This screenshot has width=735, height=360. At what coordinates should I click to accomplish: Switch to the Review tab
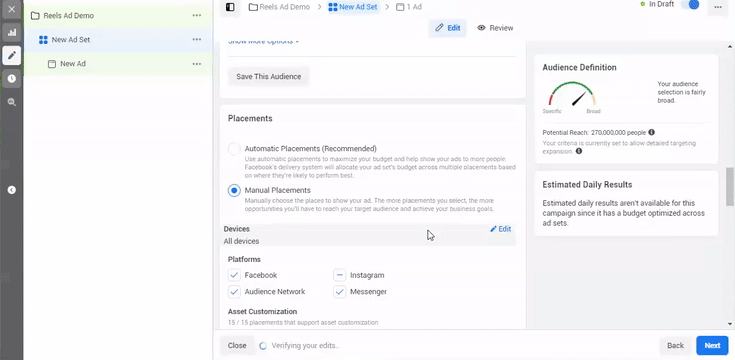point(495,28)
